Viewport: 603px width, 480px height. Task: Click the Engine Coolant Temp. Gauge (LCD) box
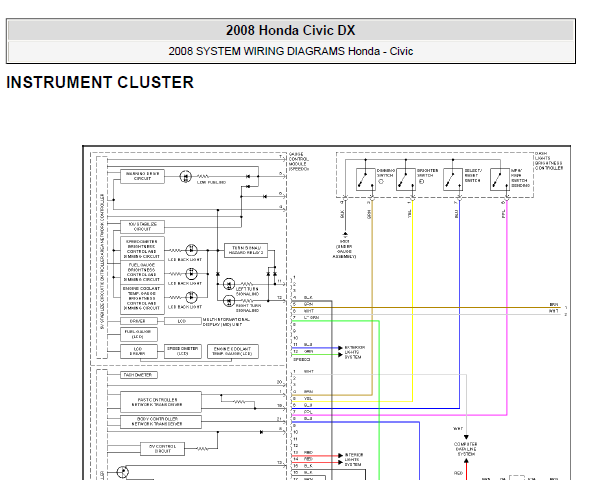[233, 351]
